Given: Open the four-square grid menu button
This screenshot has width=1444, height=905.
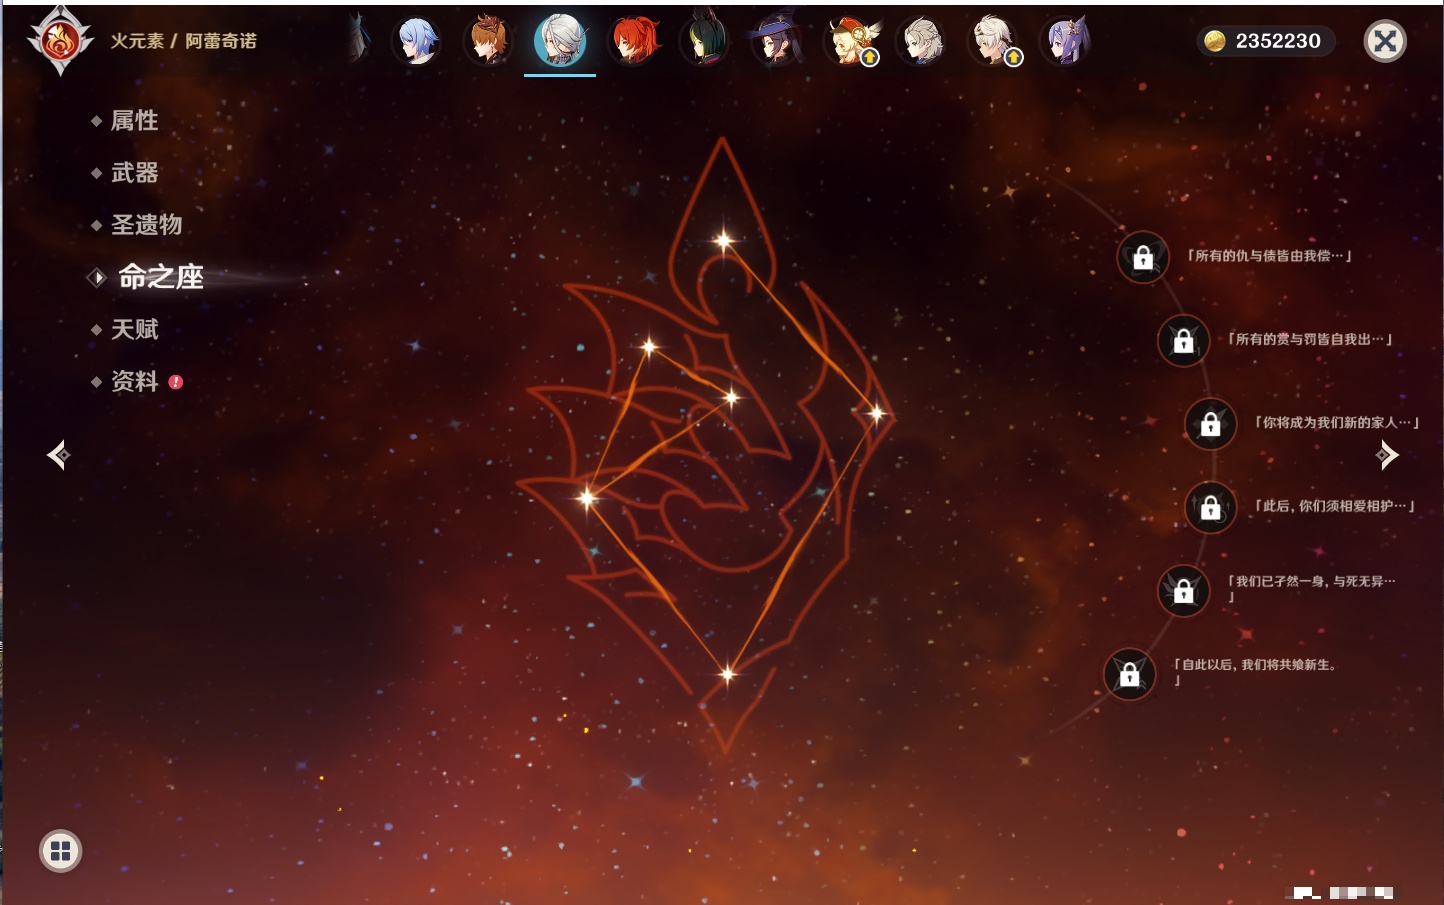Looking at the screenshot, I should pos(61,851).
